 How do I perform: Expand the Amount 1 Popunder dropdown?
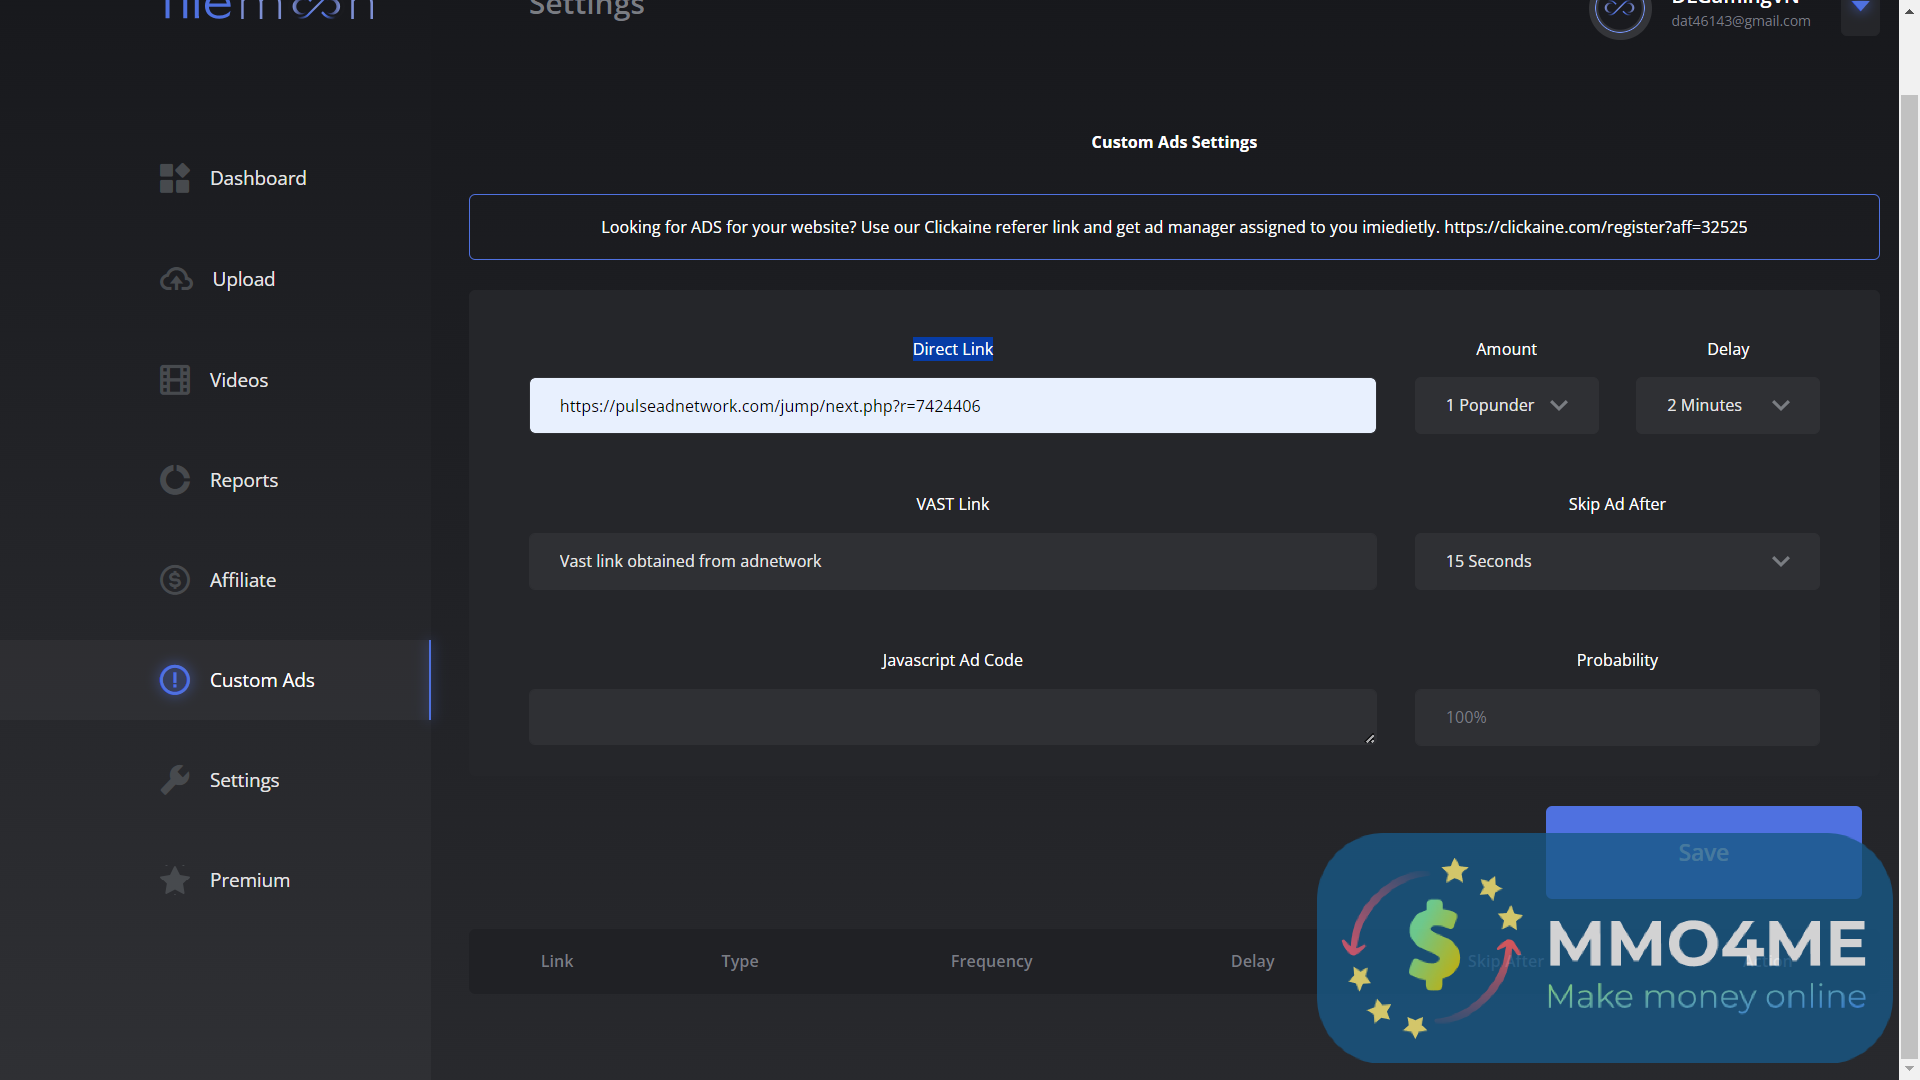point(1506,405)
